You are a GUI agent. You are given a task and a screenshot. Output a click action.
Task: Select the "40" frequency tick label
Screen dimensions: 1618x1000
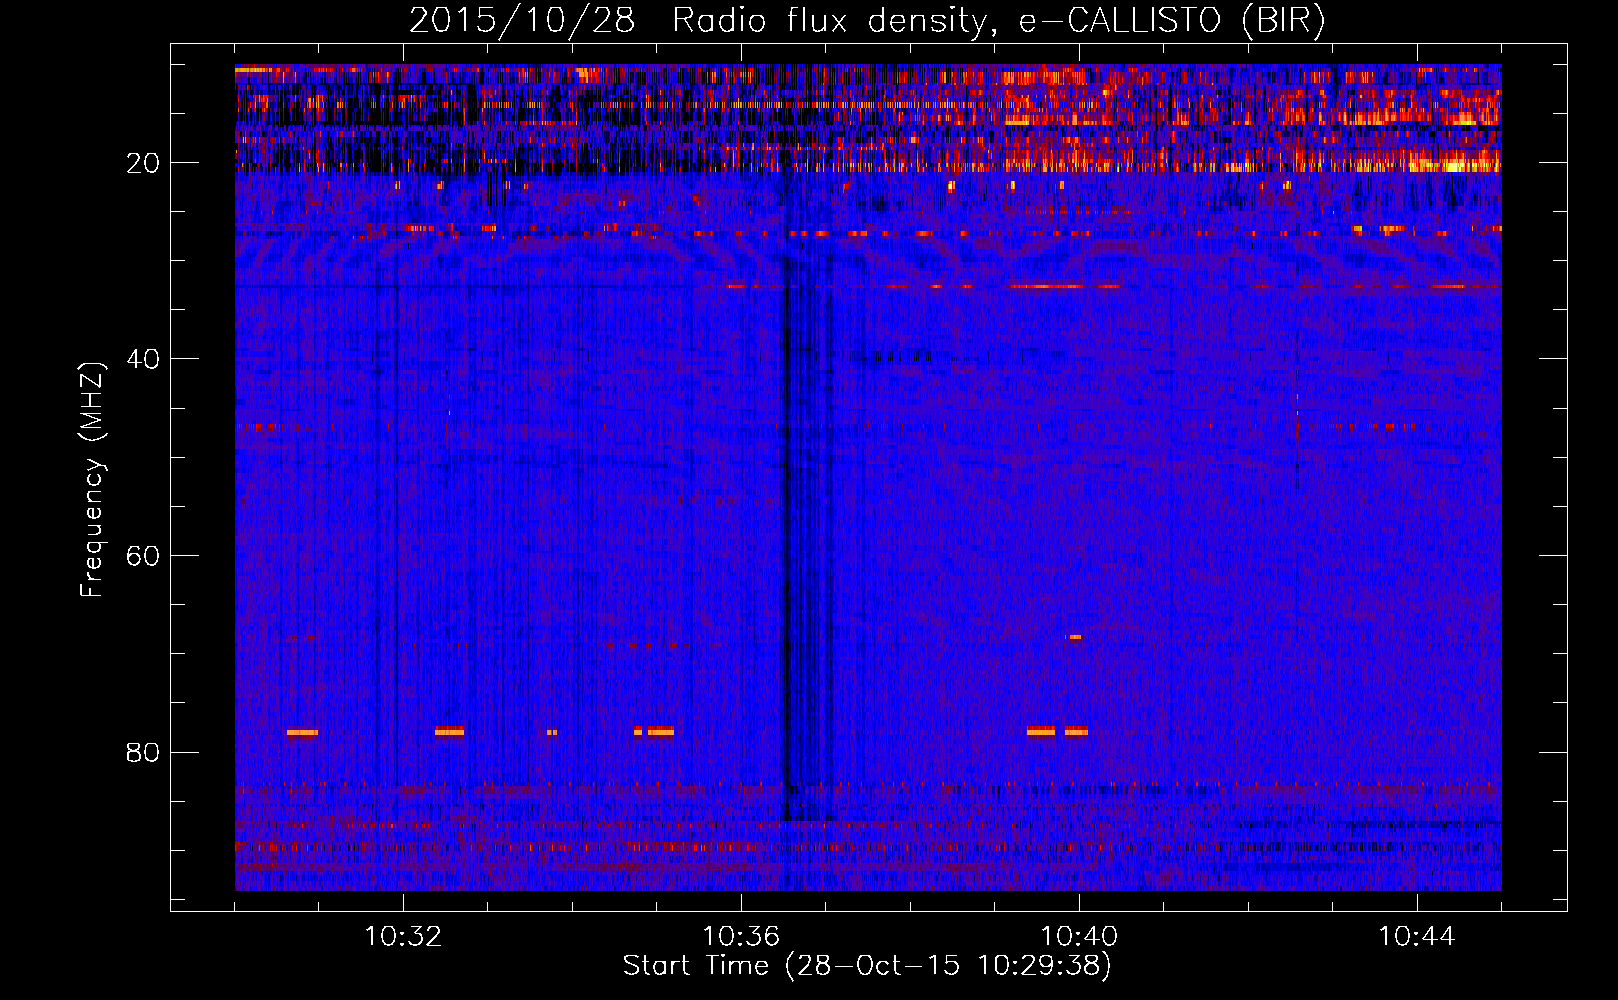pos(144,359)
